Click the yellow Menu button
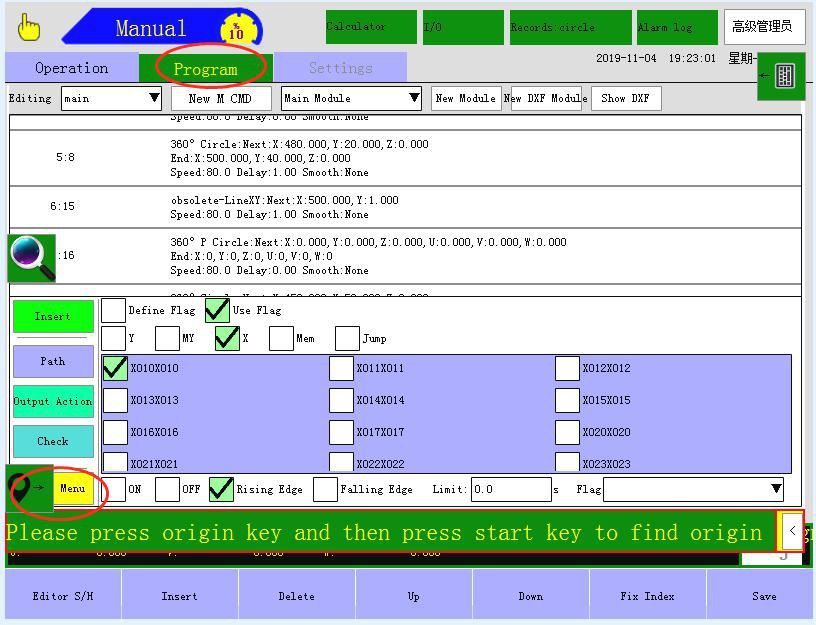 (73, 488)
